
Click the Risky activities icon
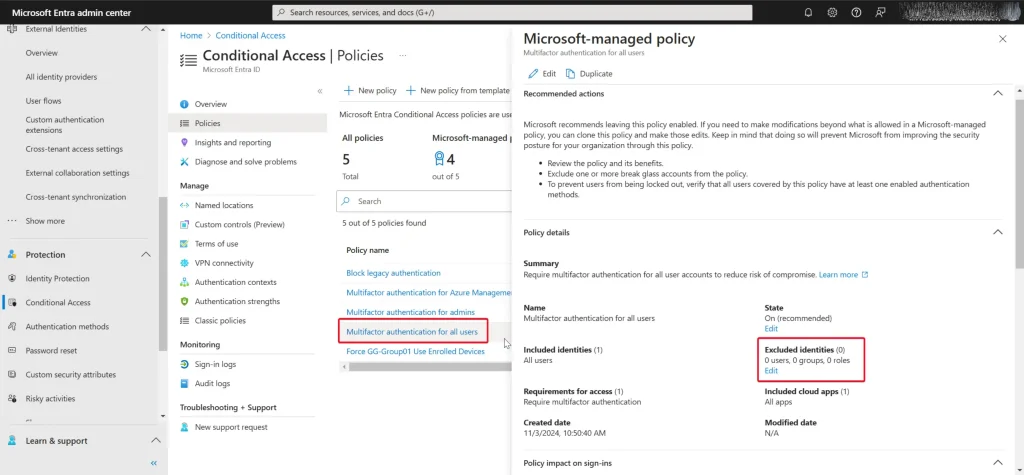(12, 399)
